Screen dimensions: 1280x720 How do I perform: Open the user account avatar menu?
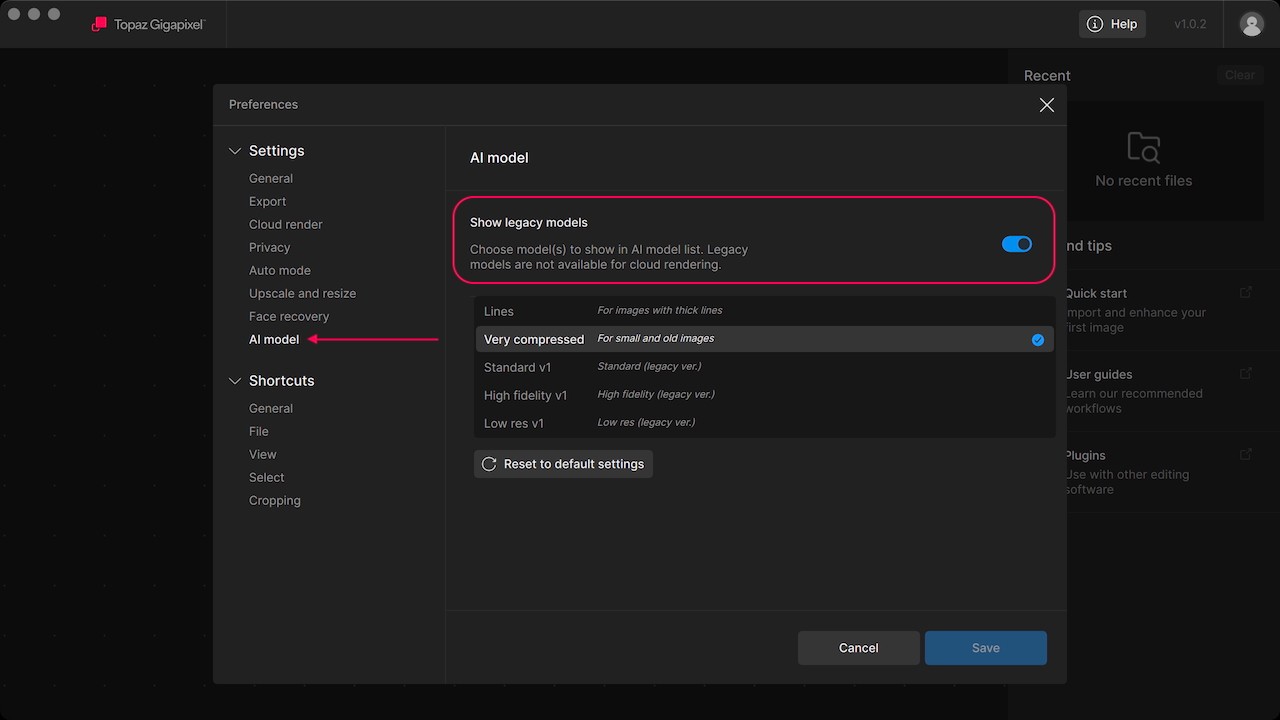tap(1252, 24)
